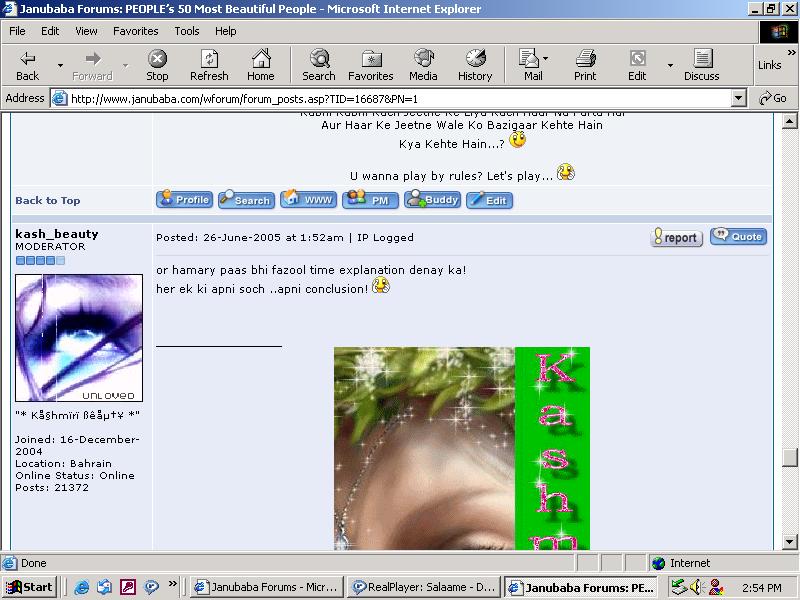Print the current page
800x600 pixels.
[x=585, y=65]
